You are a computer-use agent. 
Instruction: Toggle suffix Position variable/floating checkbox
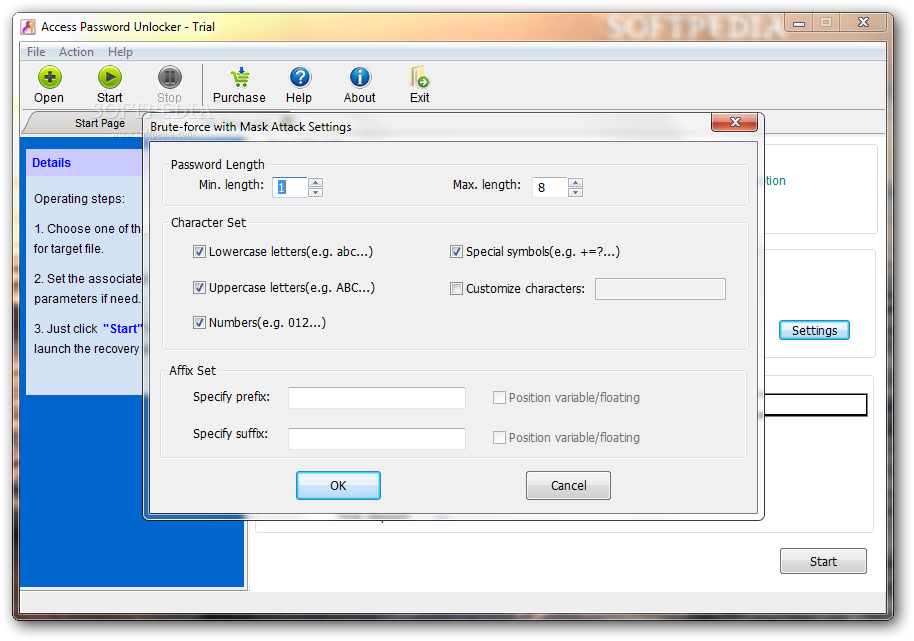pos(499,438)
